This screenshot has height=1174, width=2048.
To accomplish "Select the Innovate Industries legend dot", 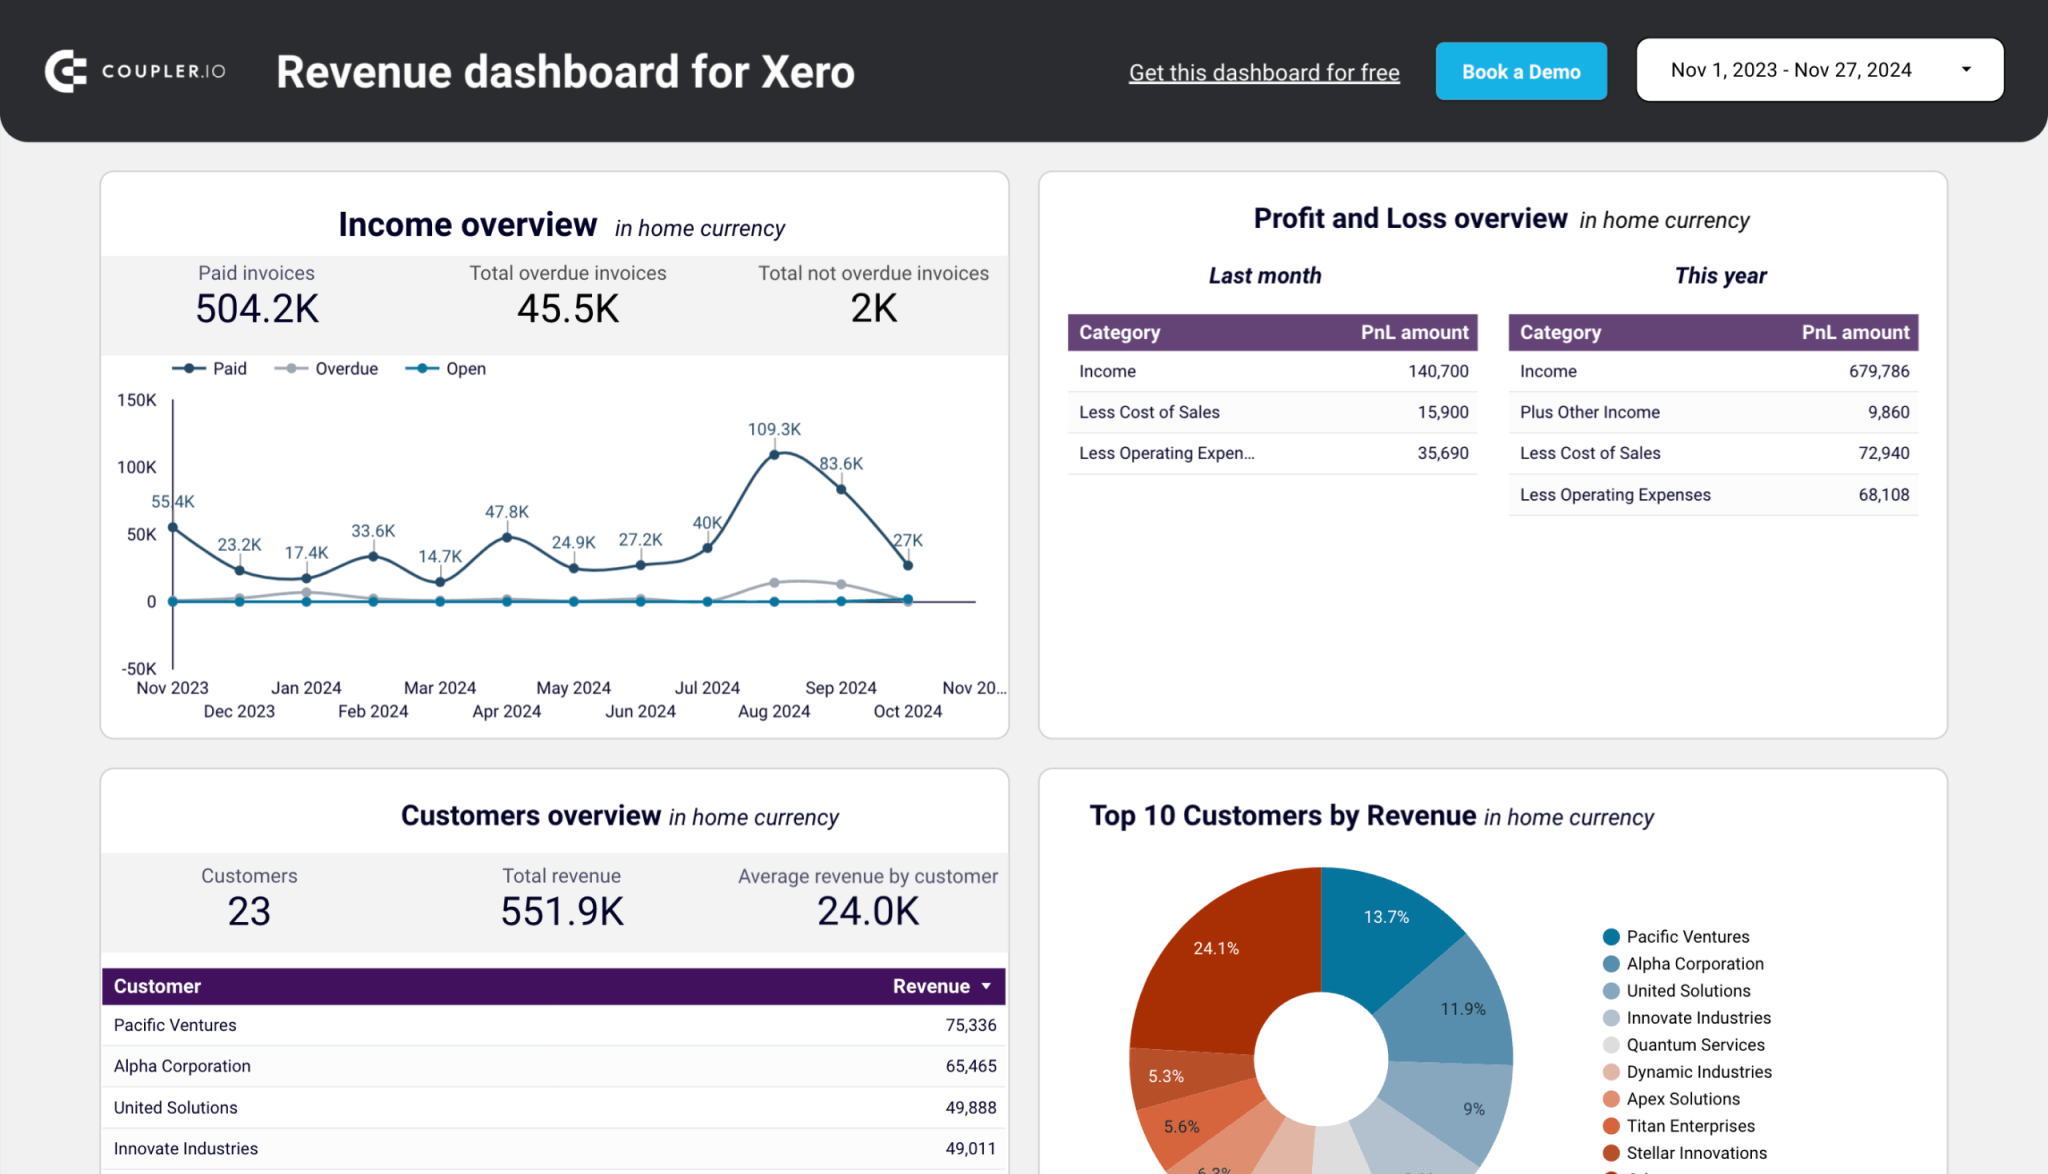I will coord(1610,1017).
